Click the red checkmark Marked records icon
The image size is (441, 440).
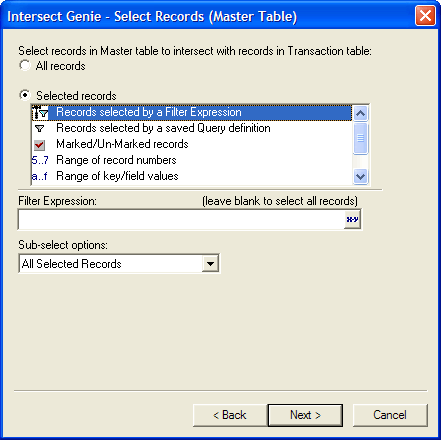pyautogui.click(x=39, y=145)
